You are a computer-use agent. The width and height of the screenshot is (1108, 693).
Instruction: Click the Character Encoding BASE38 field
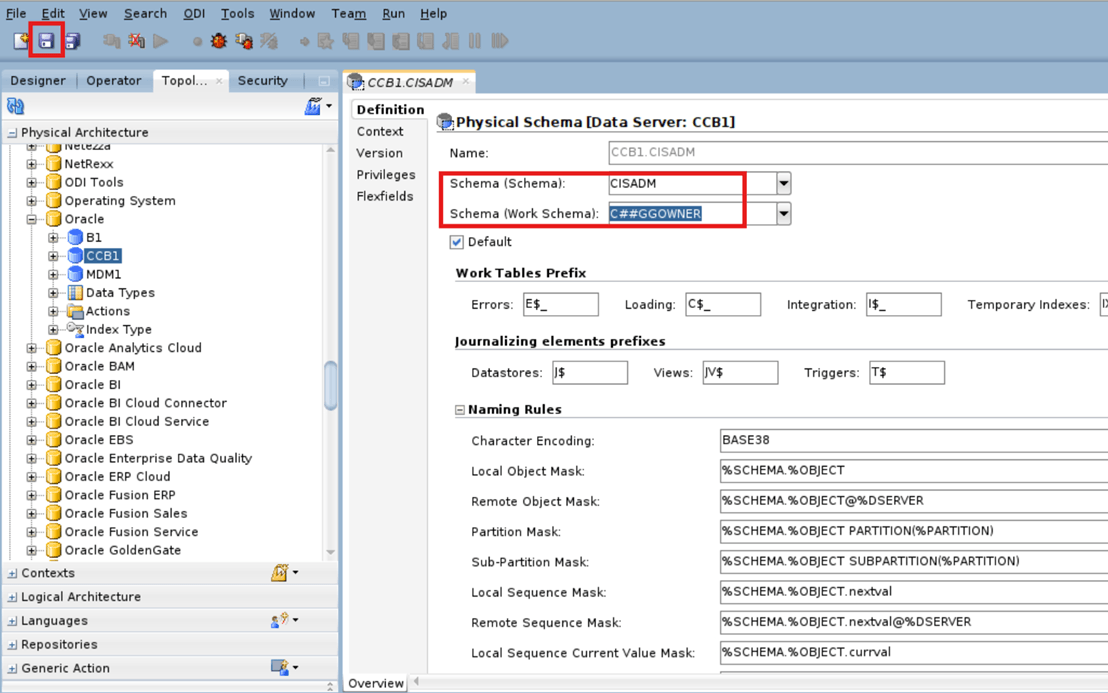click(914, 440)
